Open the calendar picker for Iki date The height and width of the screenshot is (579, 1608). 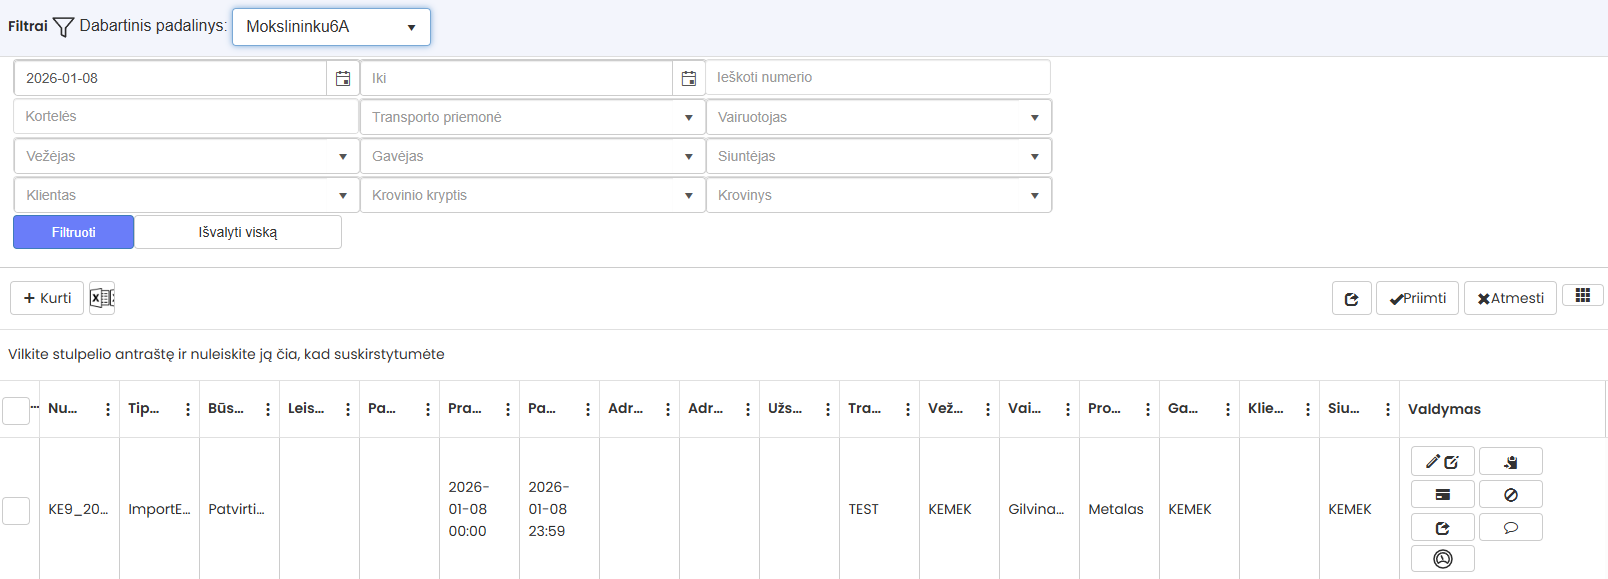coord(689,78)
